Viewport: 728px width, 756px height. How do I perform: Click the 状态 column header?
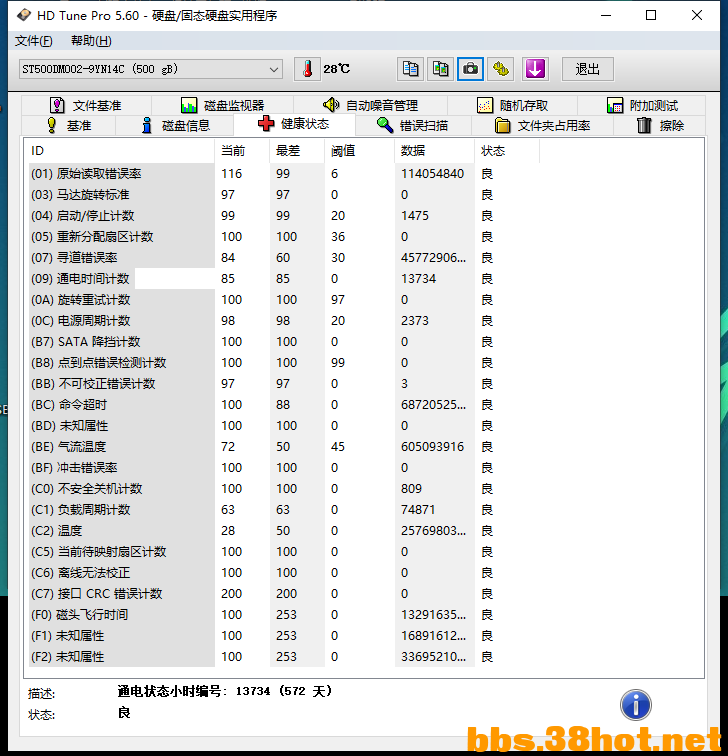[x=507, y=151]
